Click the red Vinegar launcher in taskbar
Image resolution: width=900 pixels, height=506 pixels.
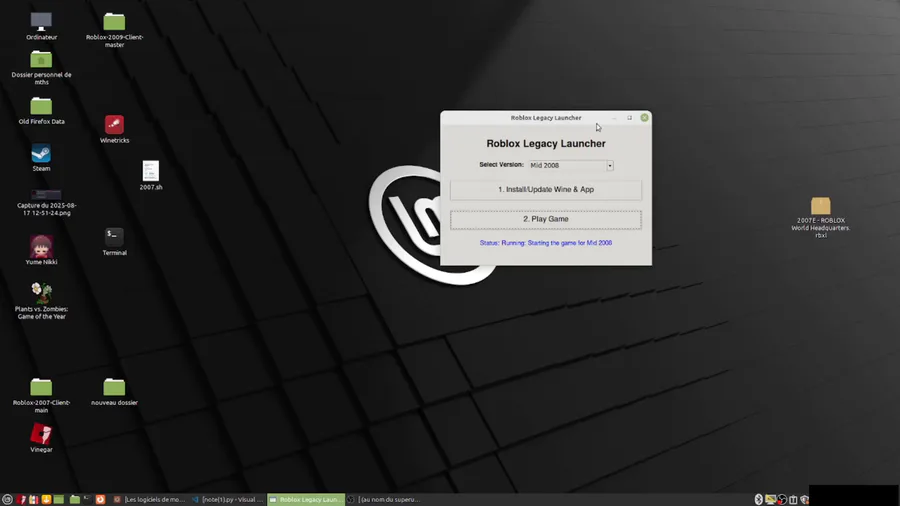21,500
